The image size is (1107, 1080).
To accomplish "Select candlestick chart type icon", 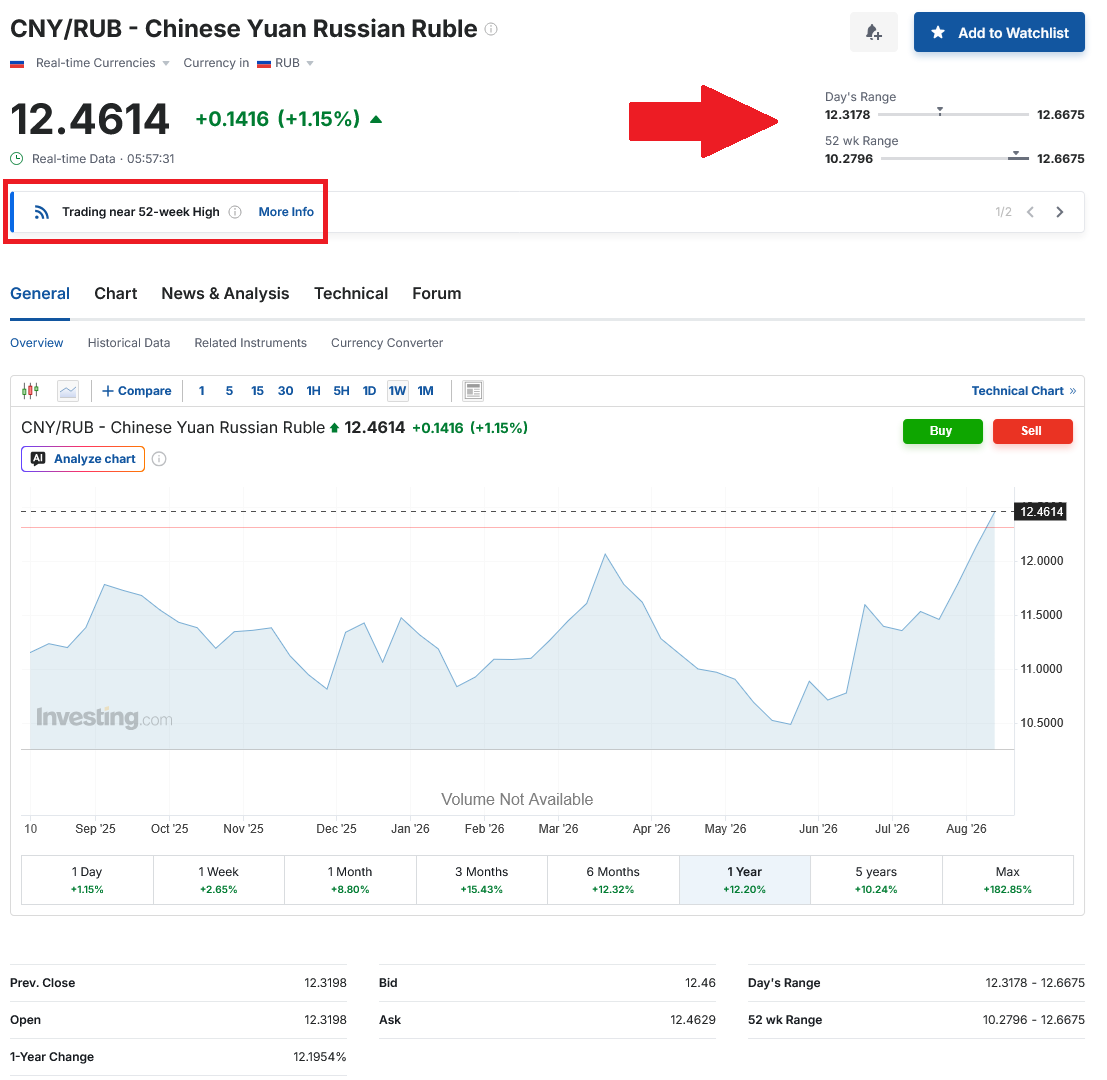I will [x=30, y=390].
